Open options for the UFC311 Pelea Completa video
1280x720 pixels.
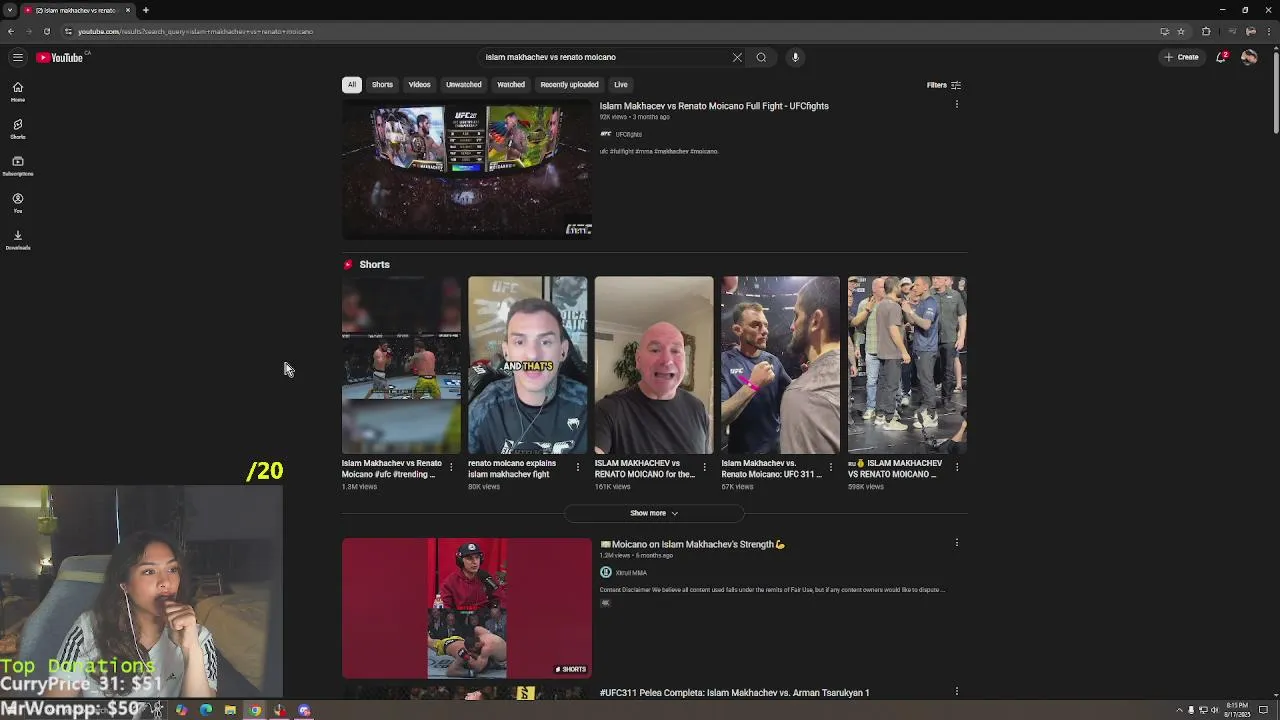point(956,691)
